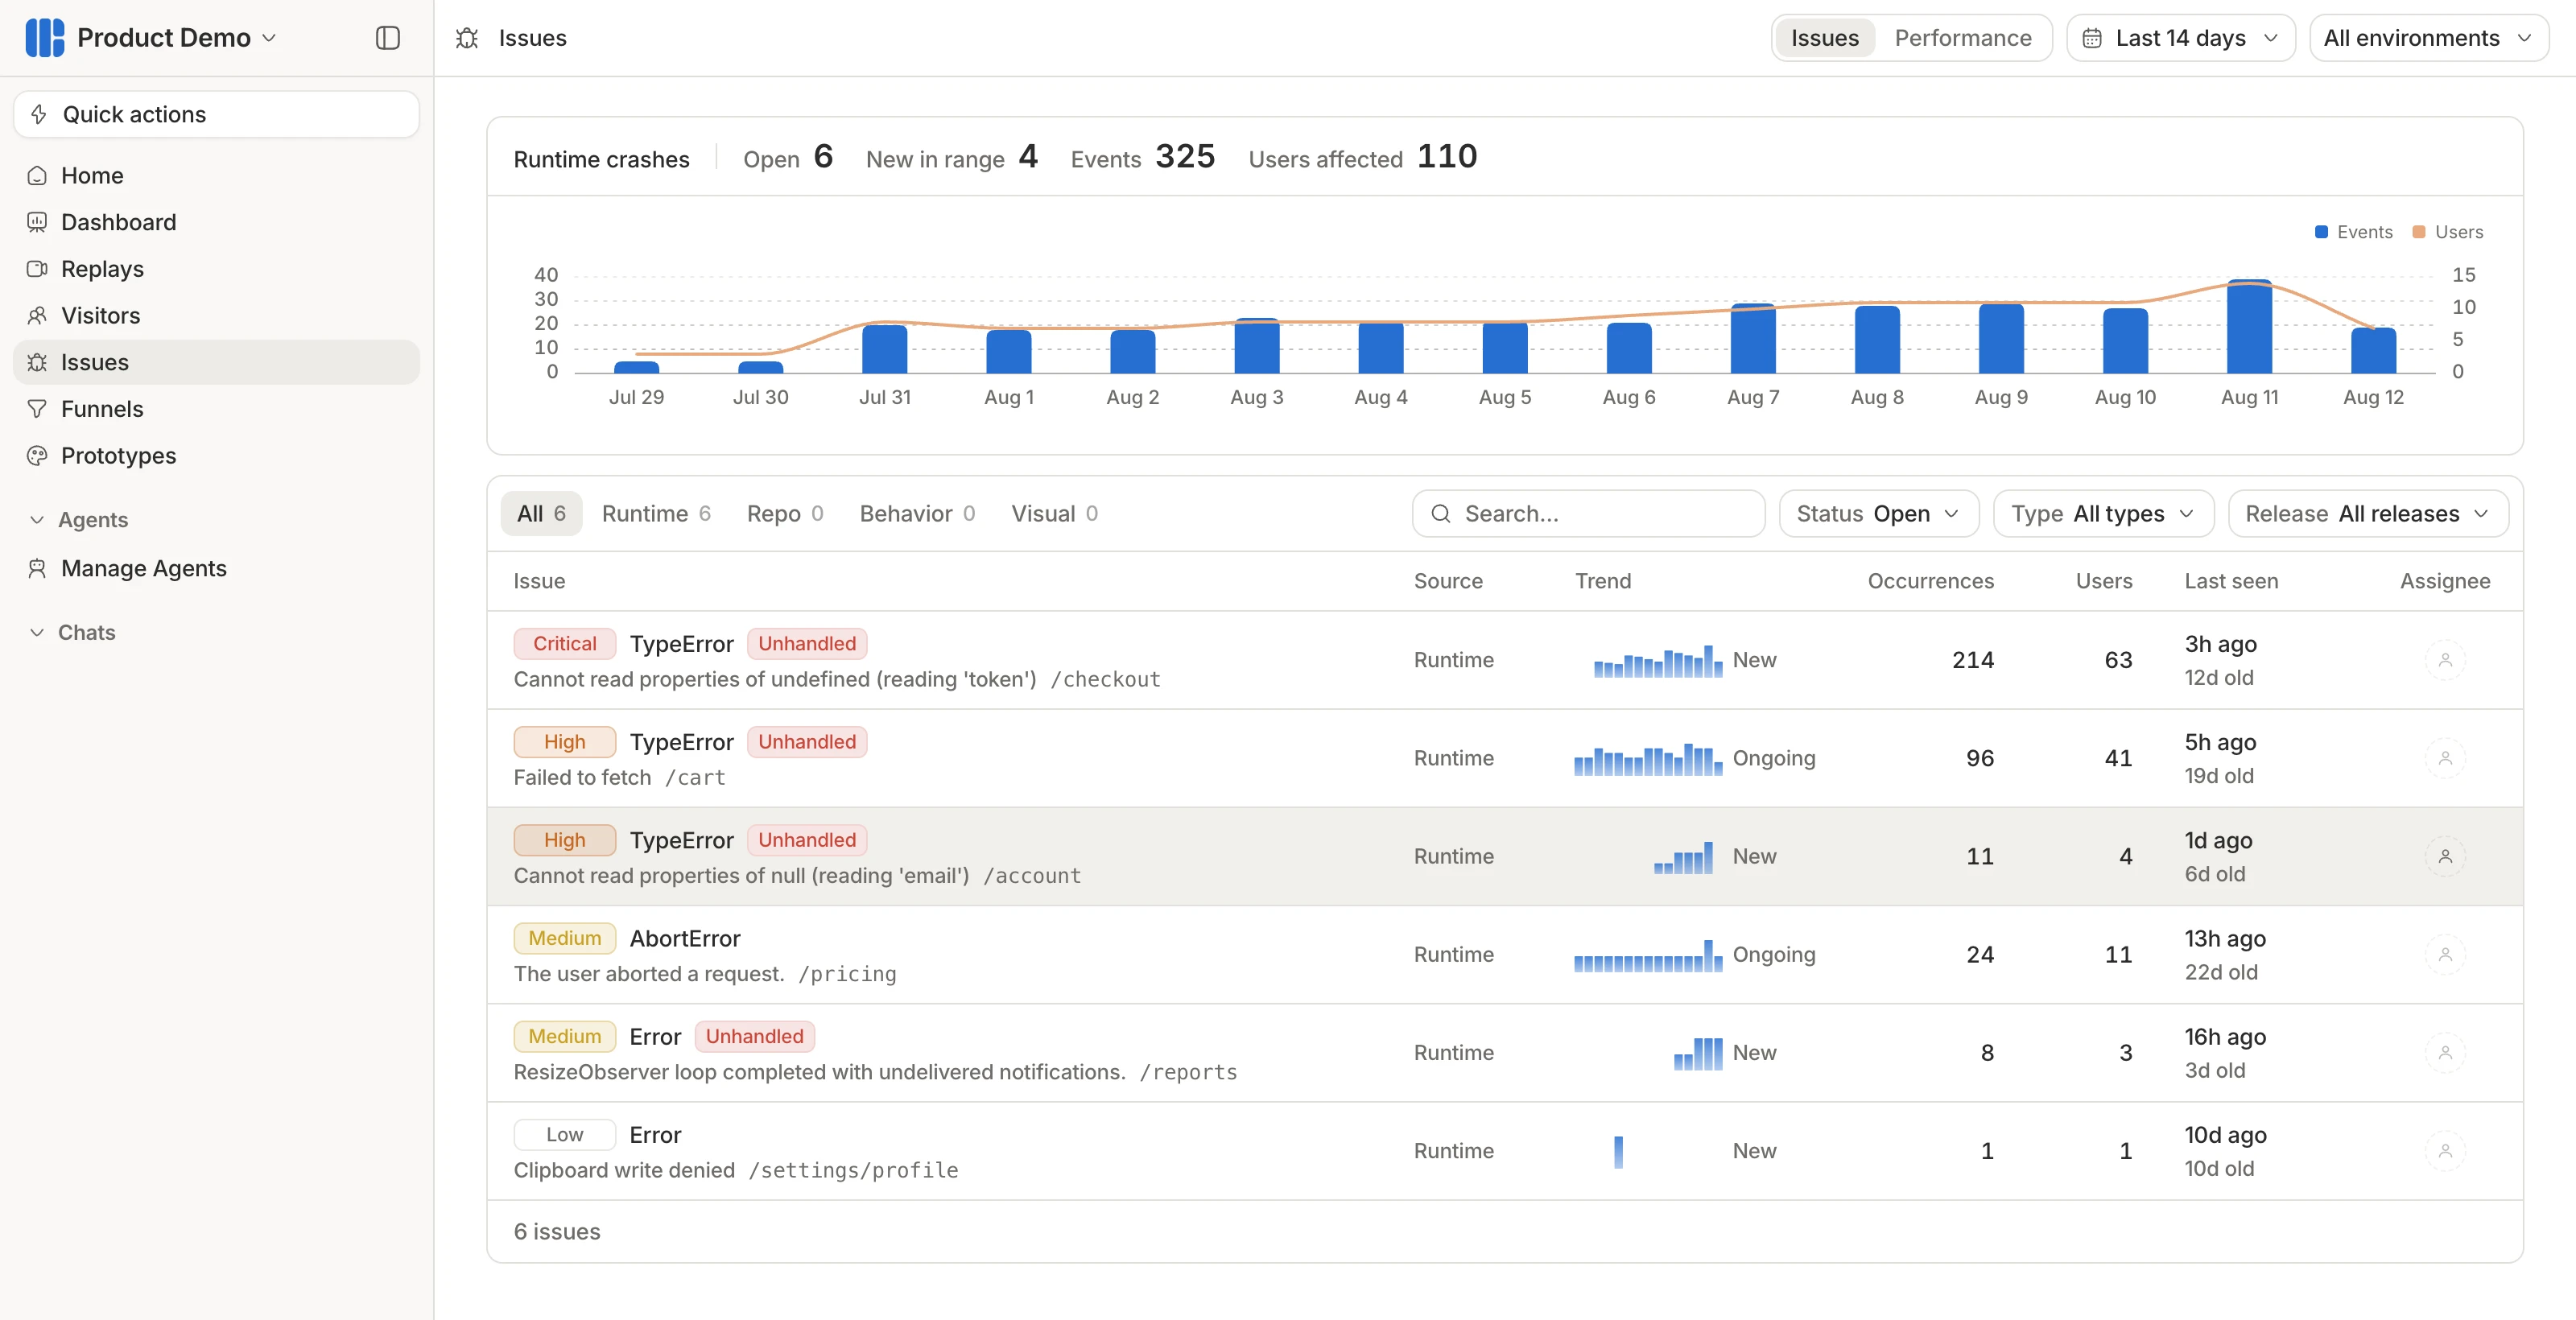Open Replays in sidebar
Image resolution: width=2576 pixels, height=1320 pixels.
216,269
